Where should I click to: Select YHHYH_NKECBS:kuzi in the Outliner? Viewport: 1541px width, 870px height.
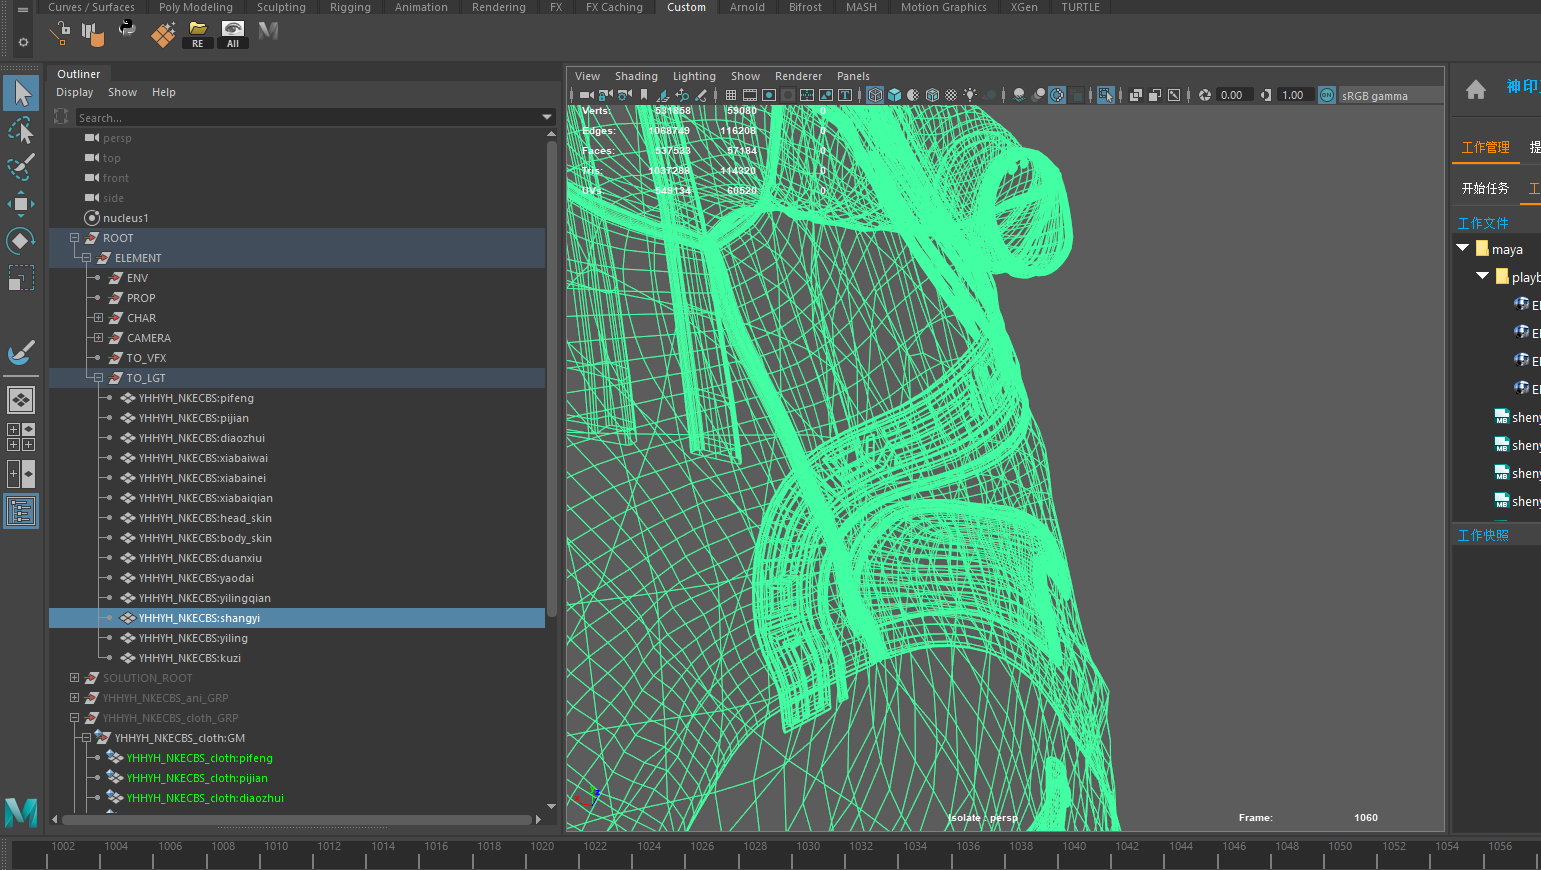click(x=189, y=658)
